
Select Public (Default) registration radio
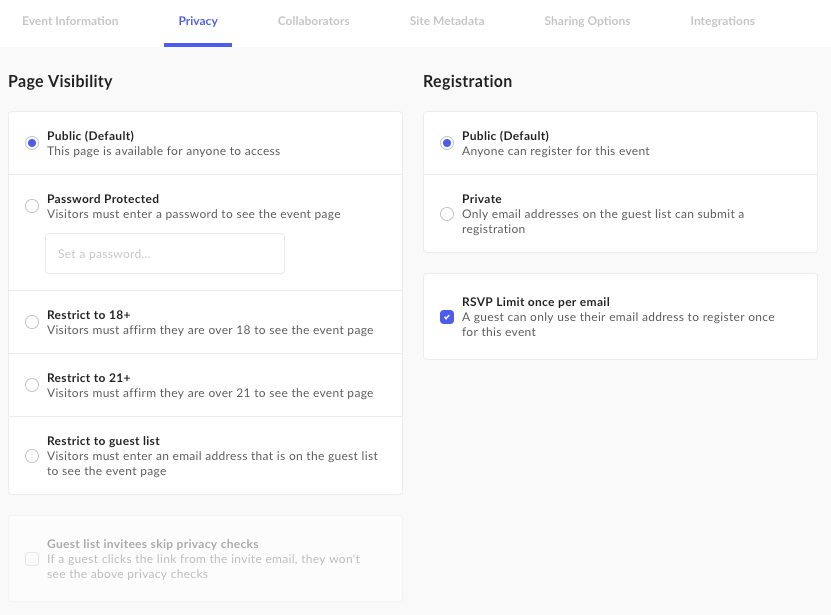click(447, 143)
